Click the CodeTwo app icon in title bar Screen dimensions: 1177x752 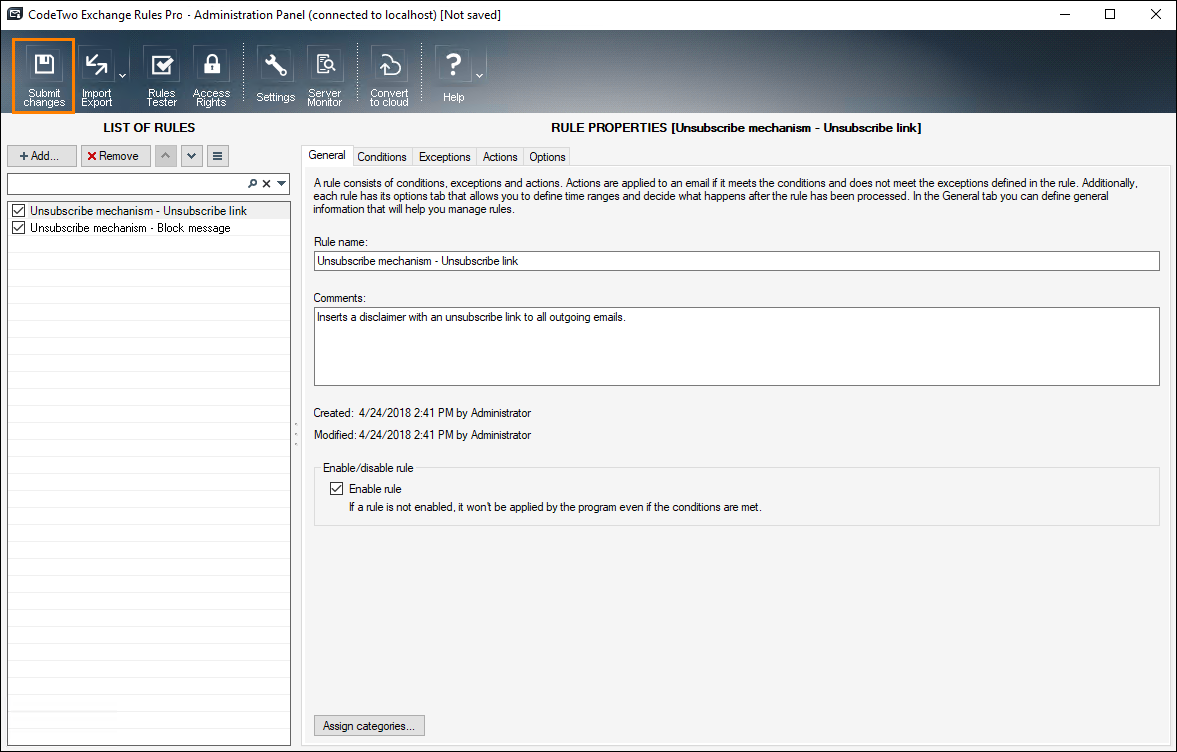click(14, 14)
